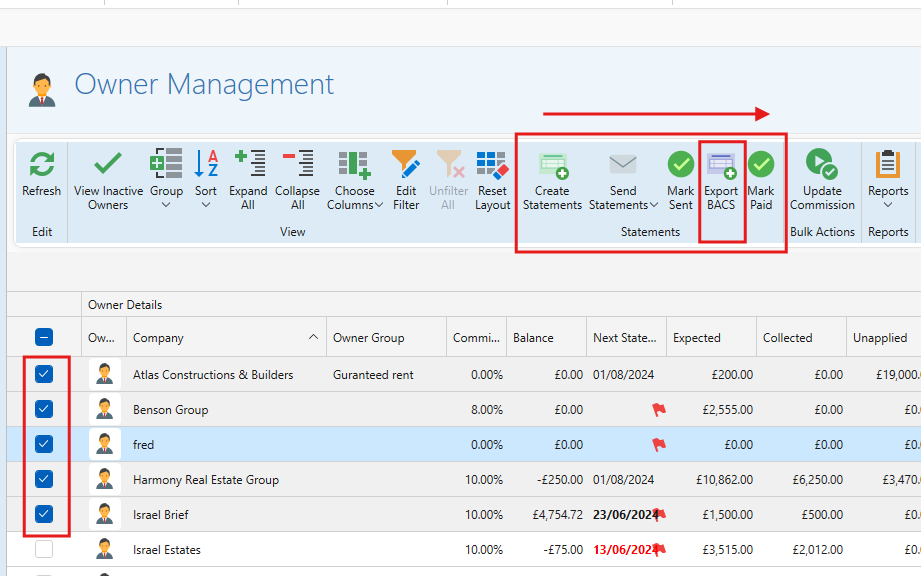The height and width of the screenshot is (576, 921).
Task: Click the Reset Layout icon
Action: click(x=492, y=165)
